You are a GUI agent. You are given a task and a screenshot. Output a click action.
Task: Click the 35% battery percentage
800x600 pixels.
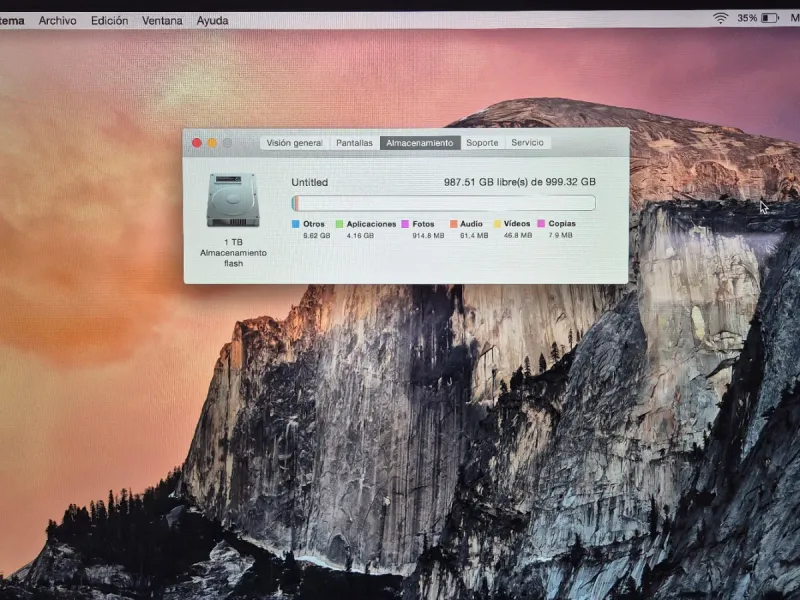click(747, 18)
